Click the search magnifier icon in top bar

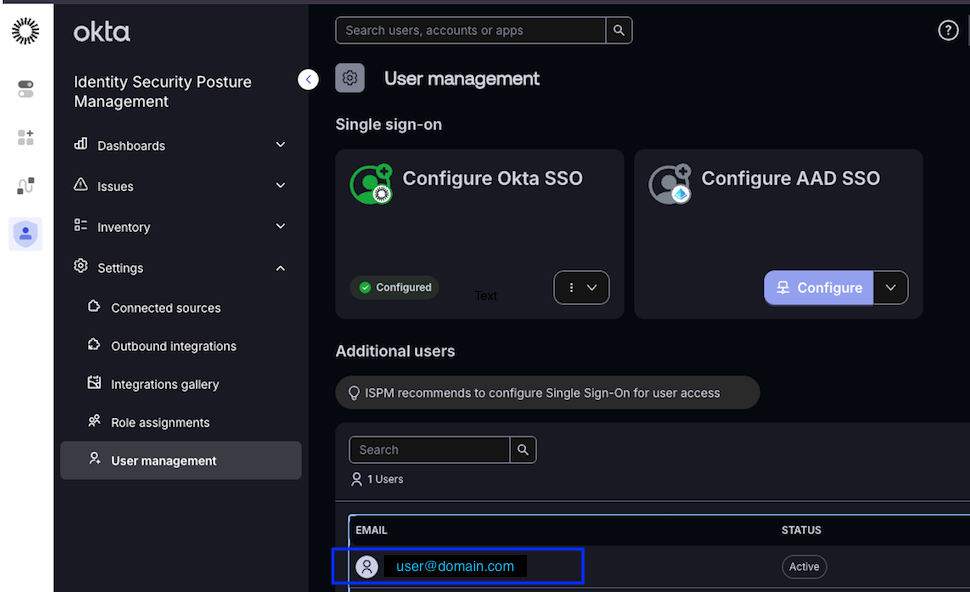pyautogui.click(x=619, y=30)
